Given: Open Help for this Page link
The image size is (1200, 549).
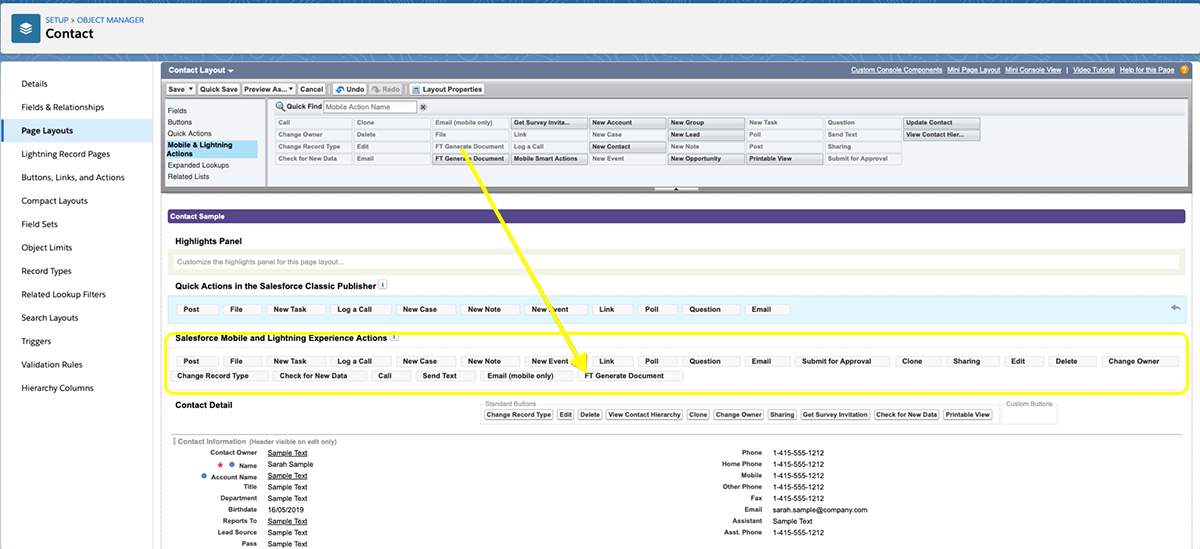Looking at the screenshot, I should click(1147, 70).
